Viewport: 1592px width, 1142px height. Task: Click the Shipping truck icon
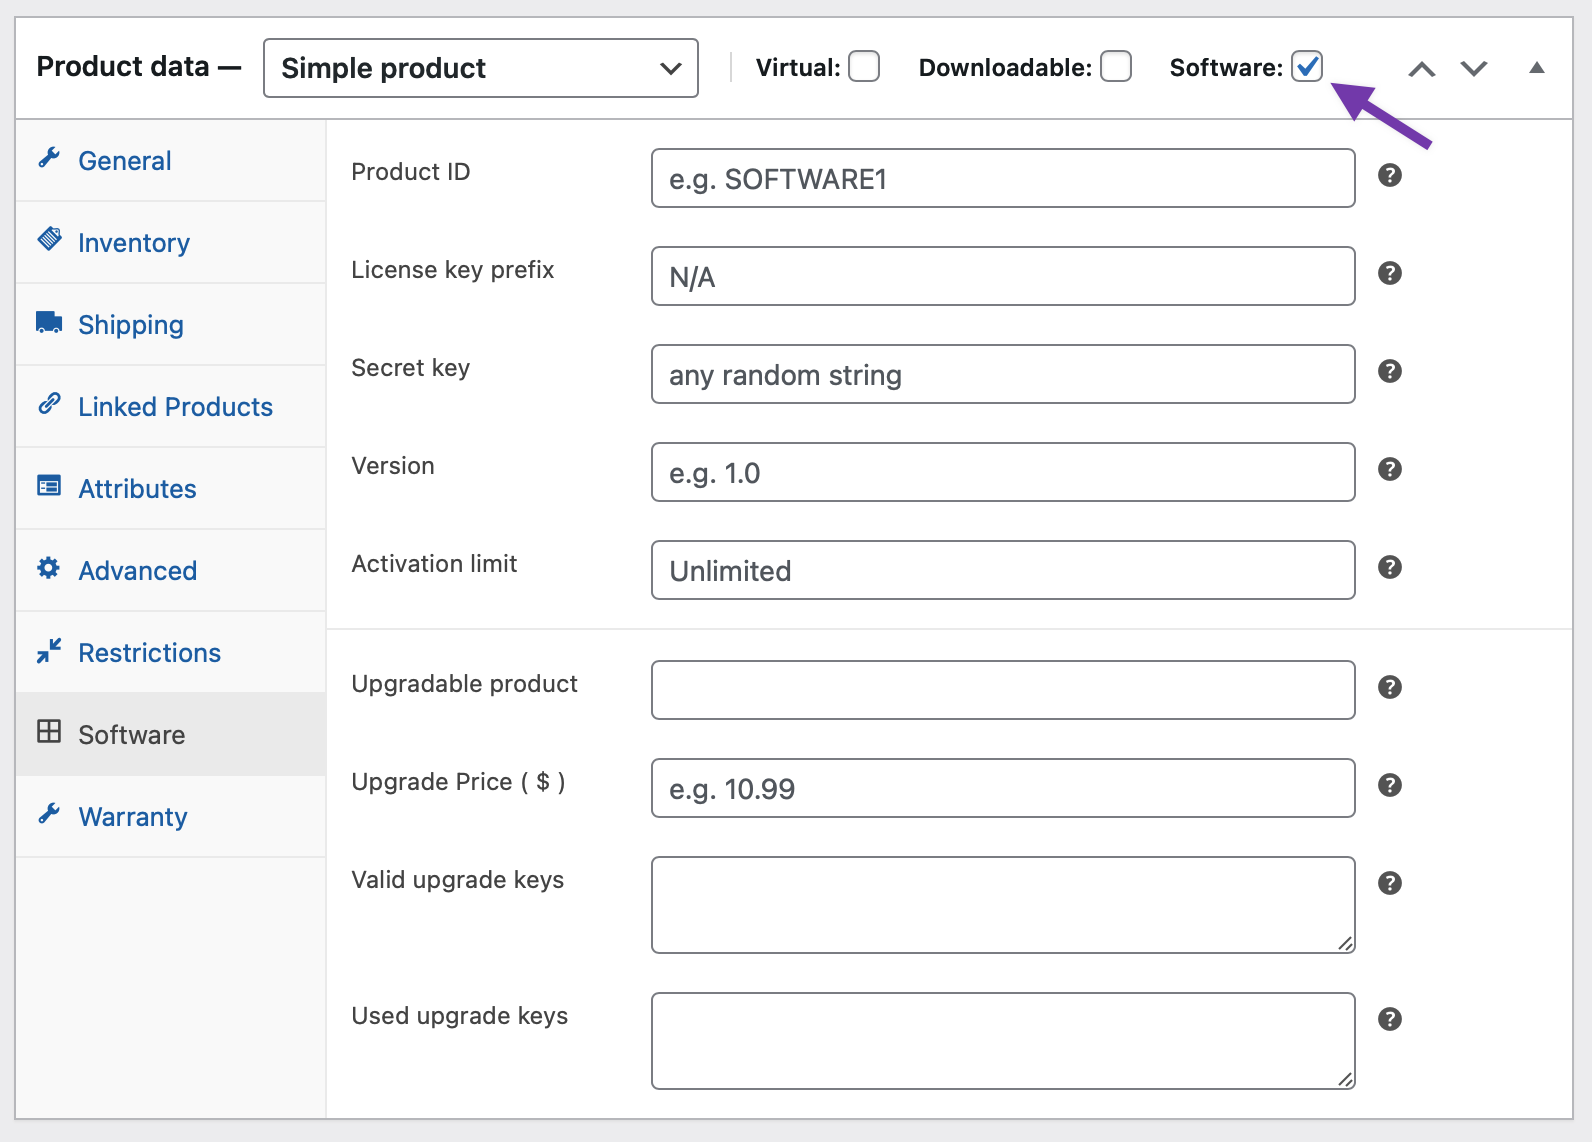click(x=49, y=322)
